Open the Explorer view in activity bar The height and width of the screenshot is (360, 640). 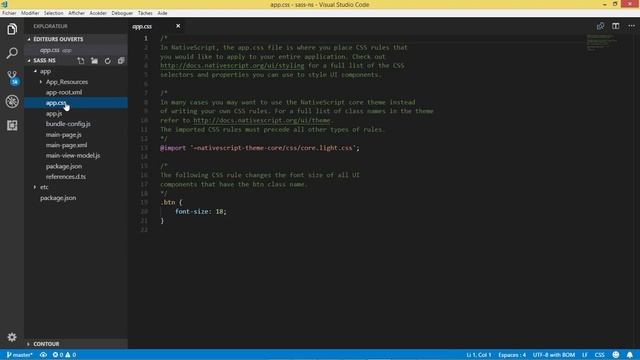12,29
